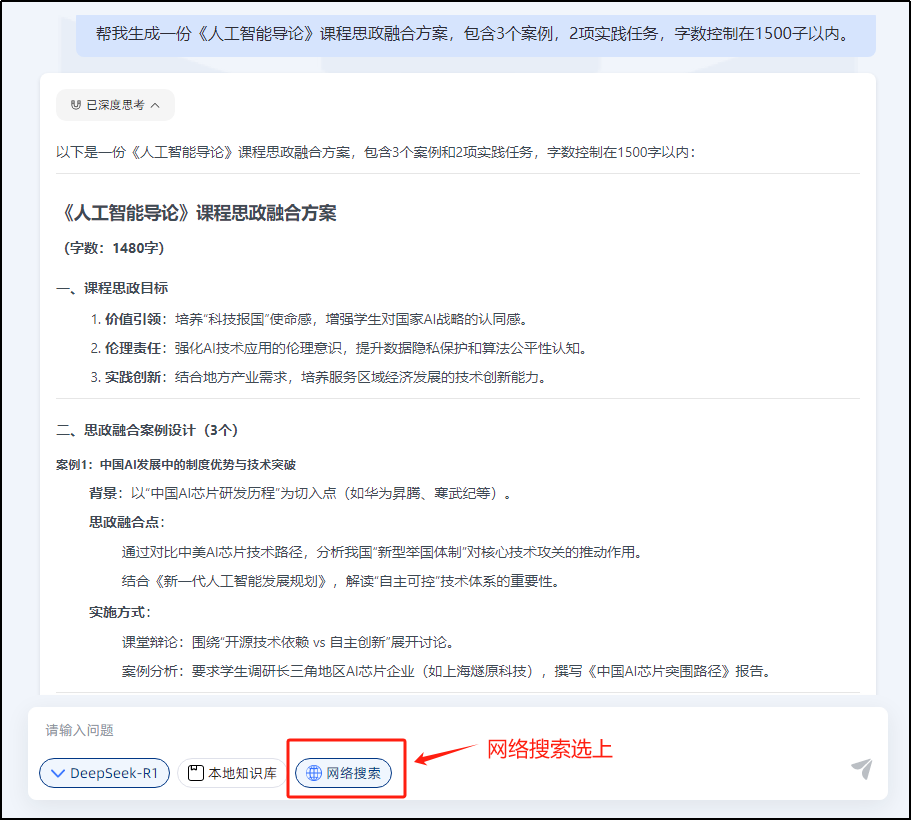Screen dimensions: 911x820
Task: Click the 本地知识库 book icon
Action: (196, 773)
